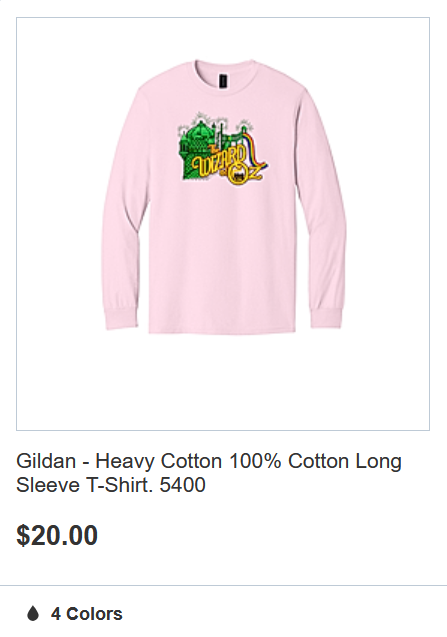Image resolution: width=447 pixels, height=637 pixels.
Task: Click the rainbow in the shirt design
Action: [256, 149]
